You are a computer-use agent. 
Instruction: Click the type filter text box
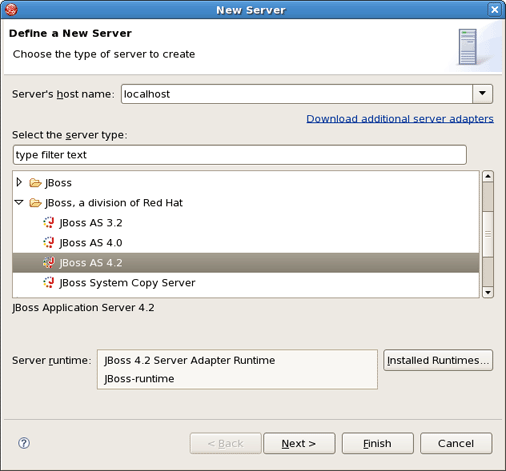(240, 155)
